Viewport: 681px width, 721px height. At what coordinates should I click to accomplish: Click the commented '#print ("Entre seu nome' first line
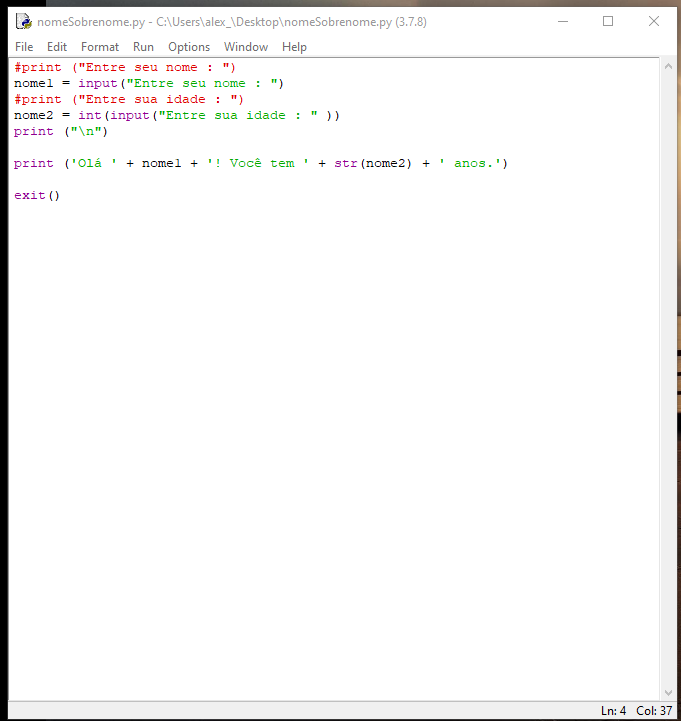click(125, 67)
